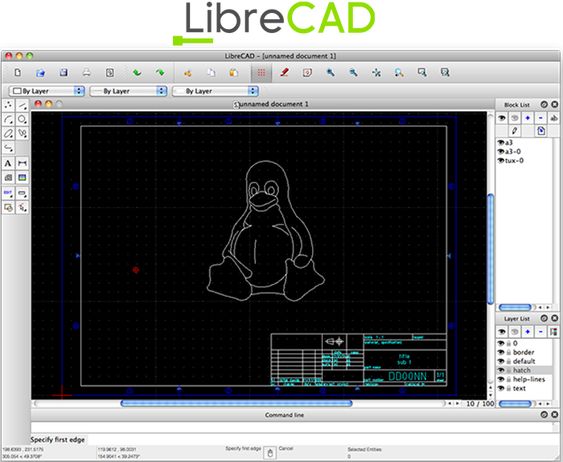Auto zoom to fit the drawing
Image resolution: width=563 pixels, height=462 pixels.
coord(376,73)
